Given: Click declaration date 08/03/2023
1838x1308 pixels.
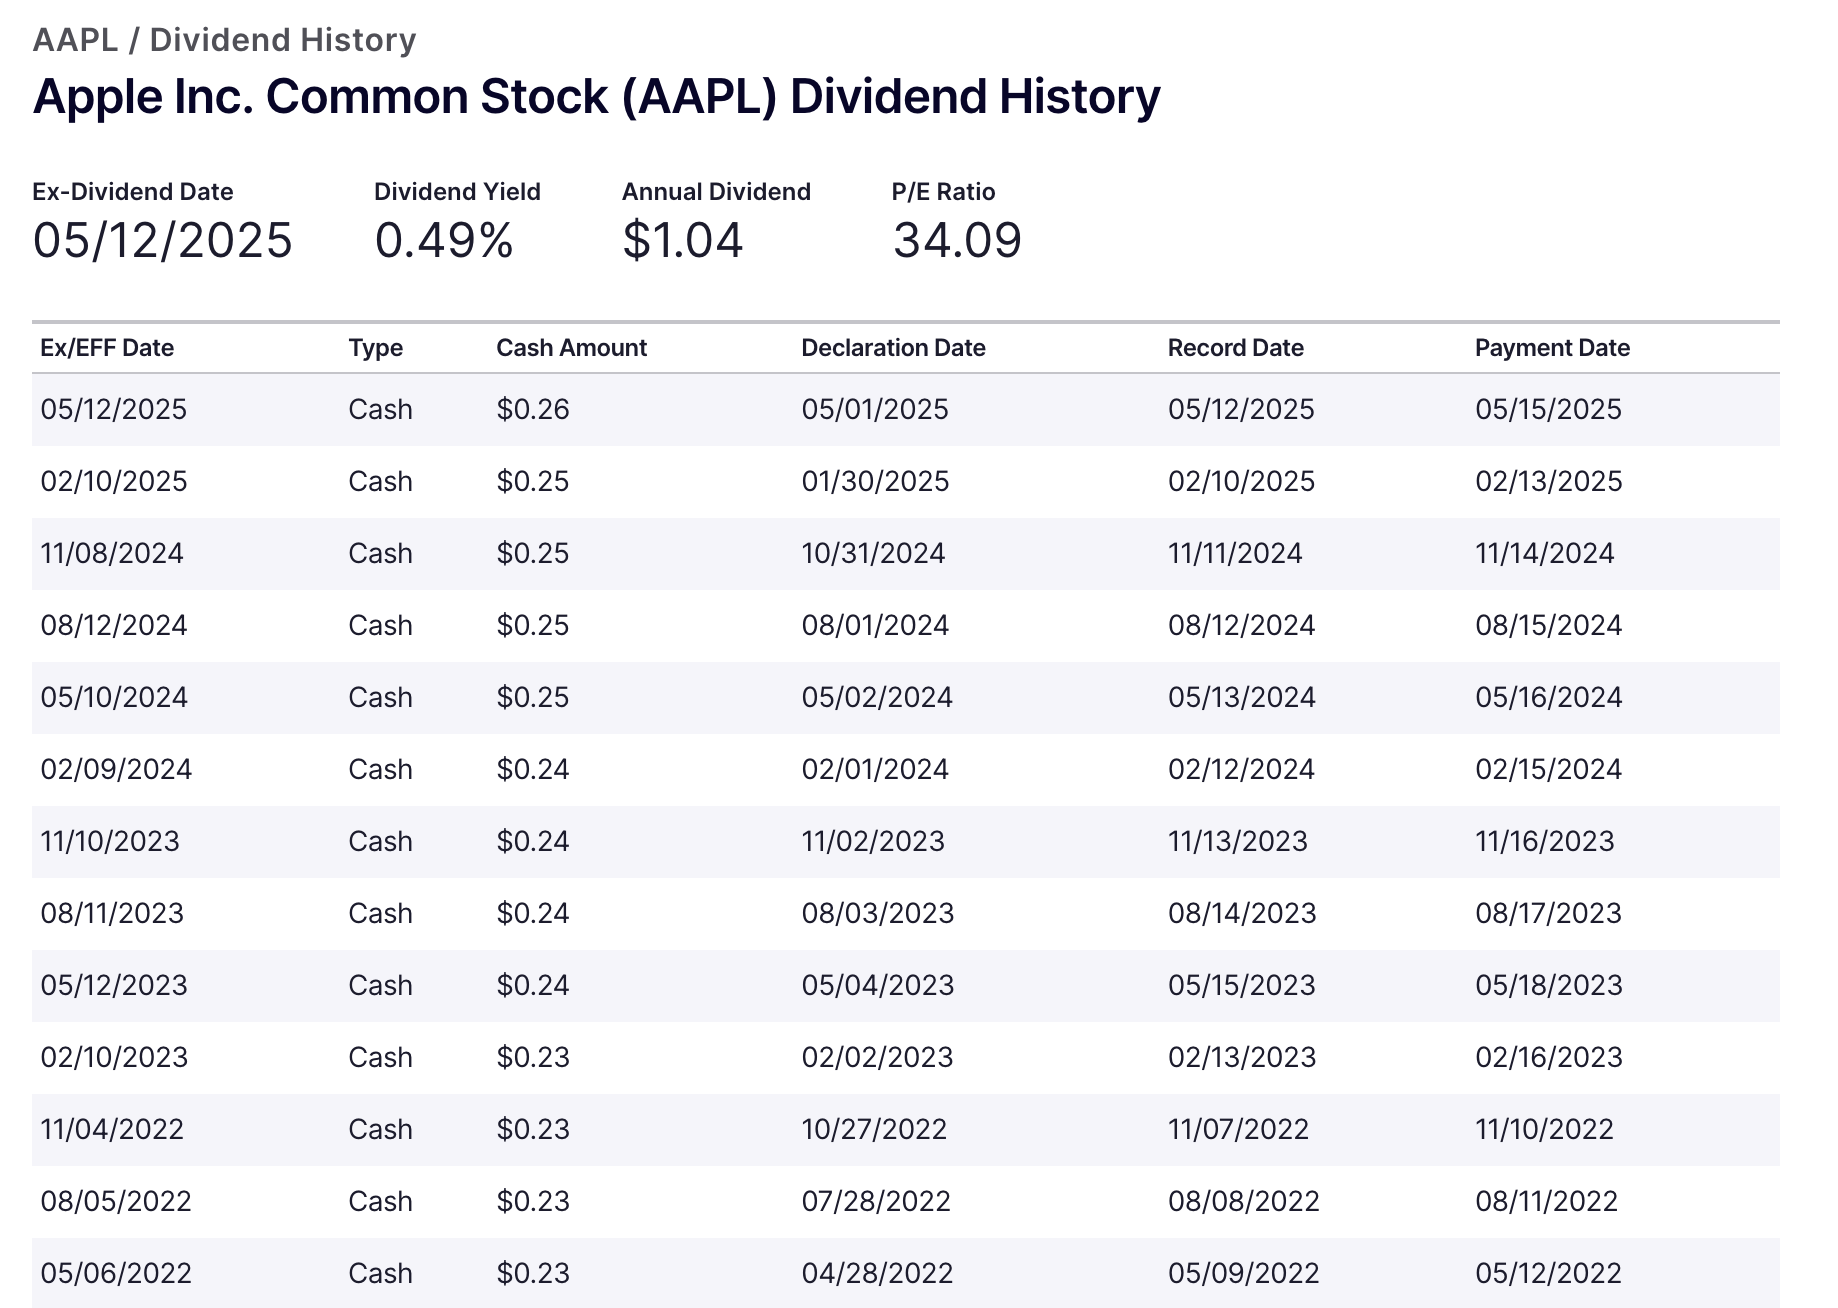Looking at the screenshot, I should click(x=878, y=913).
